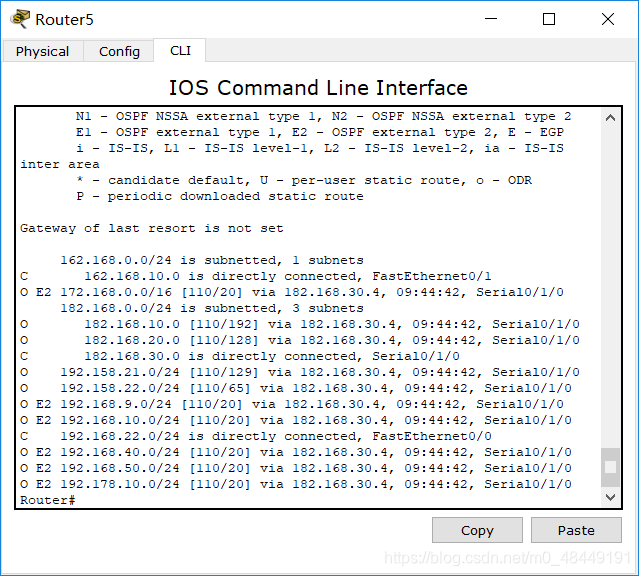Click the 192.158.22.0/24 route entry
Screen dimensions: 639x576
coord(296,388)
